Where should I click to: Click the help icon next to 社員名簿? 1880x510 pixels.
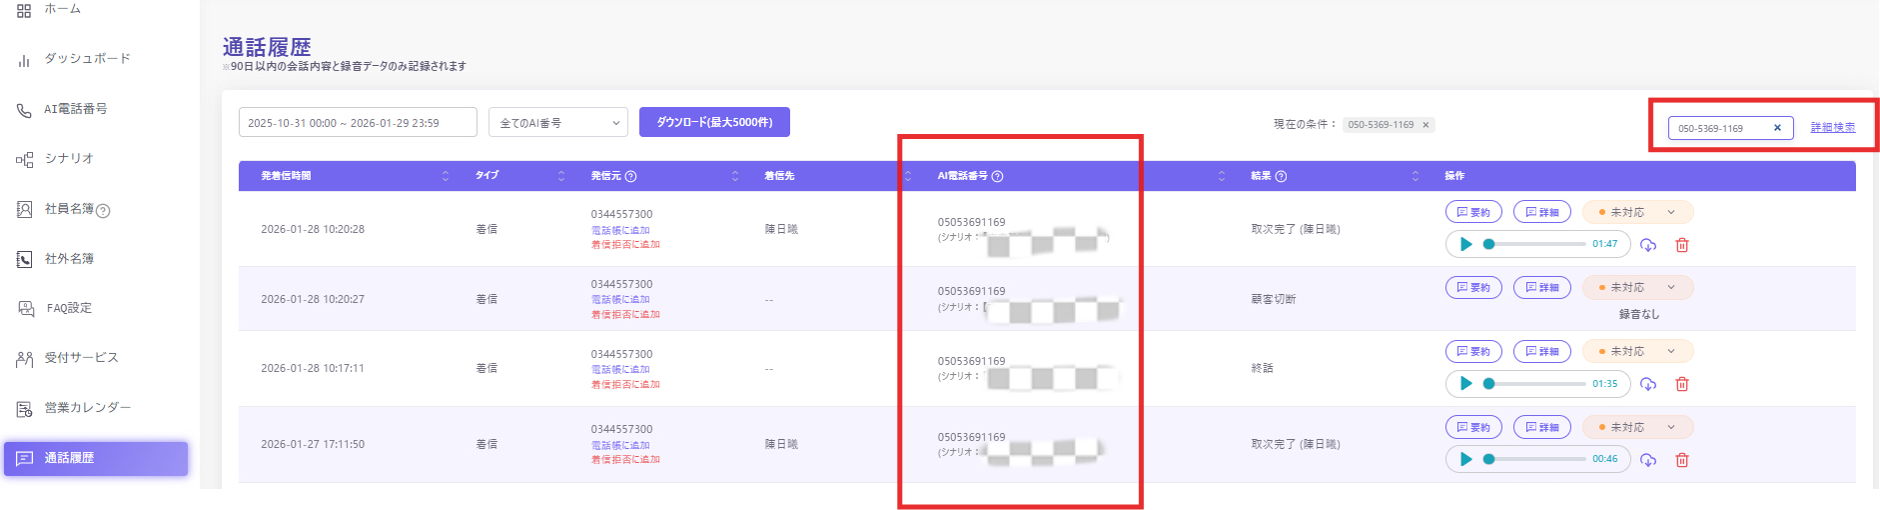[x=103, y=210]
